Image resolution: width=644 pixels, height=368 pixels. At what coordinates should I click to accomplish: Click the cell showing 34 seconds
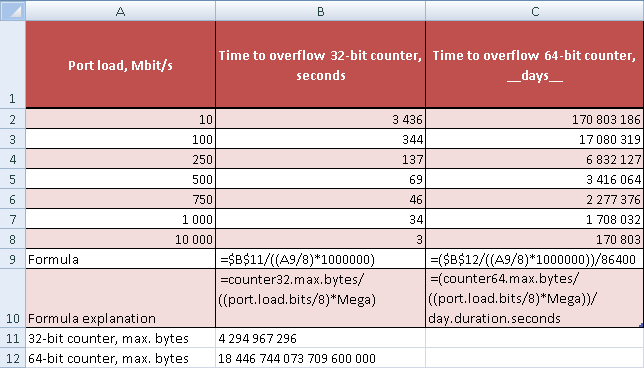pyautogui.click(x=320, y=218)
